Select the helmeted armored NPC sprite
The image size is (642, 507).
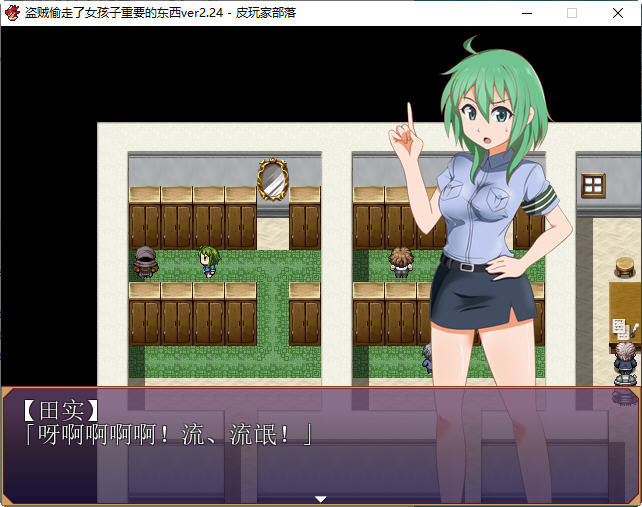point(146,263)
